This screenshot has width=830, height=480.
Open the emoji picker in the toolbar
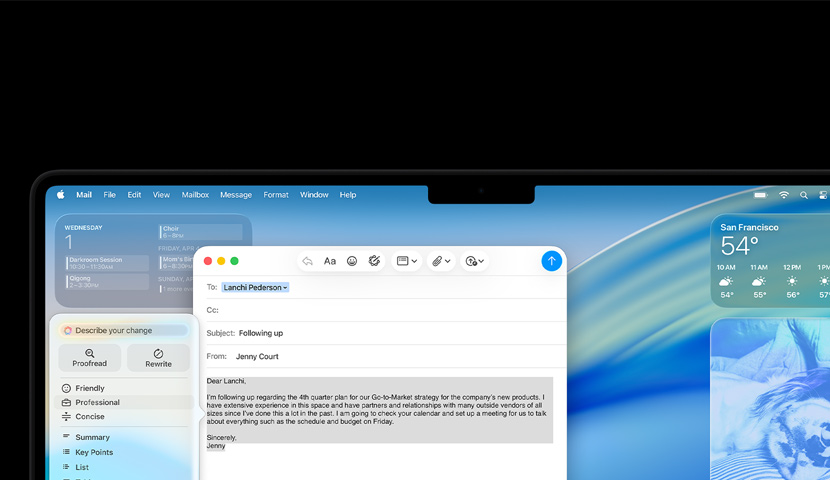pyautogui.click(x=352, y=261)
